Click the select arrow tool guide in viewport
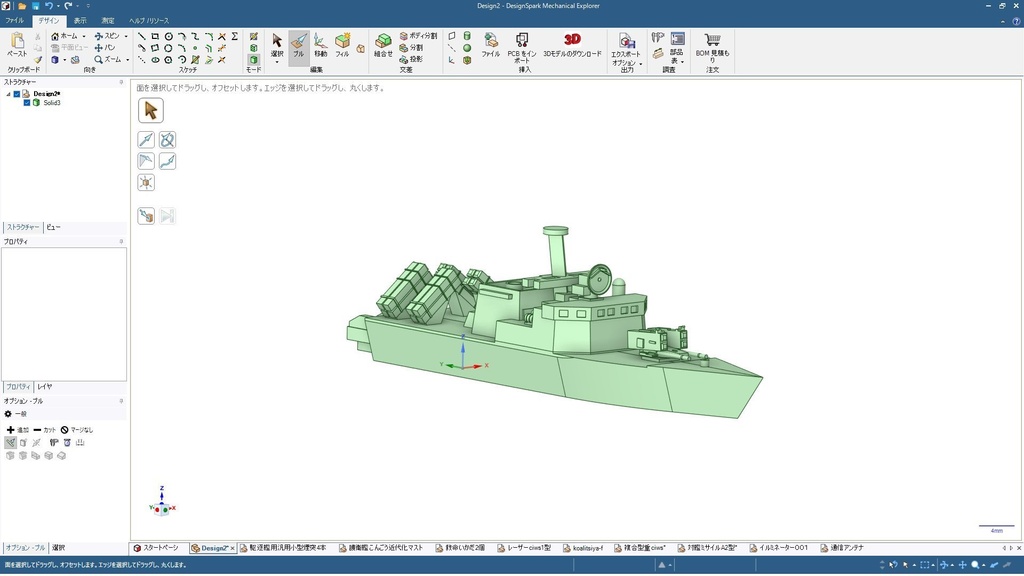This screenshot has height=576, width=1024. pos(150,110)
